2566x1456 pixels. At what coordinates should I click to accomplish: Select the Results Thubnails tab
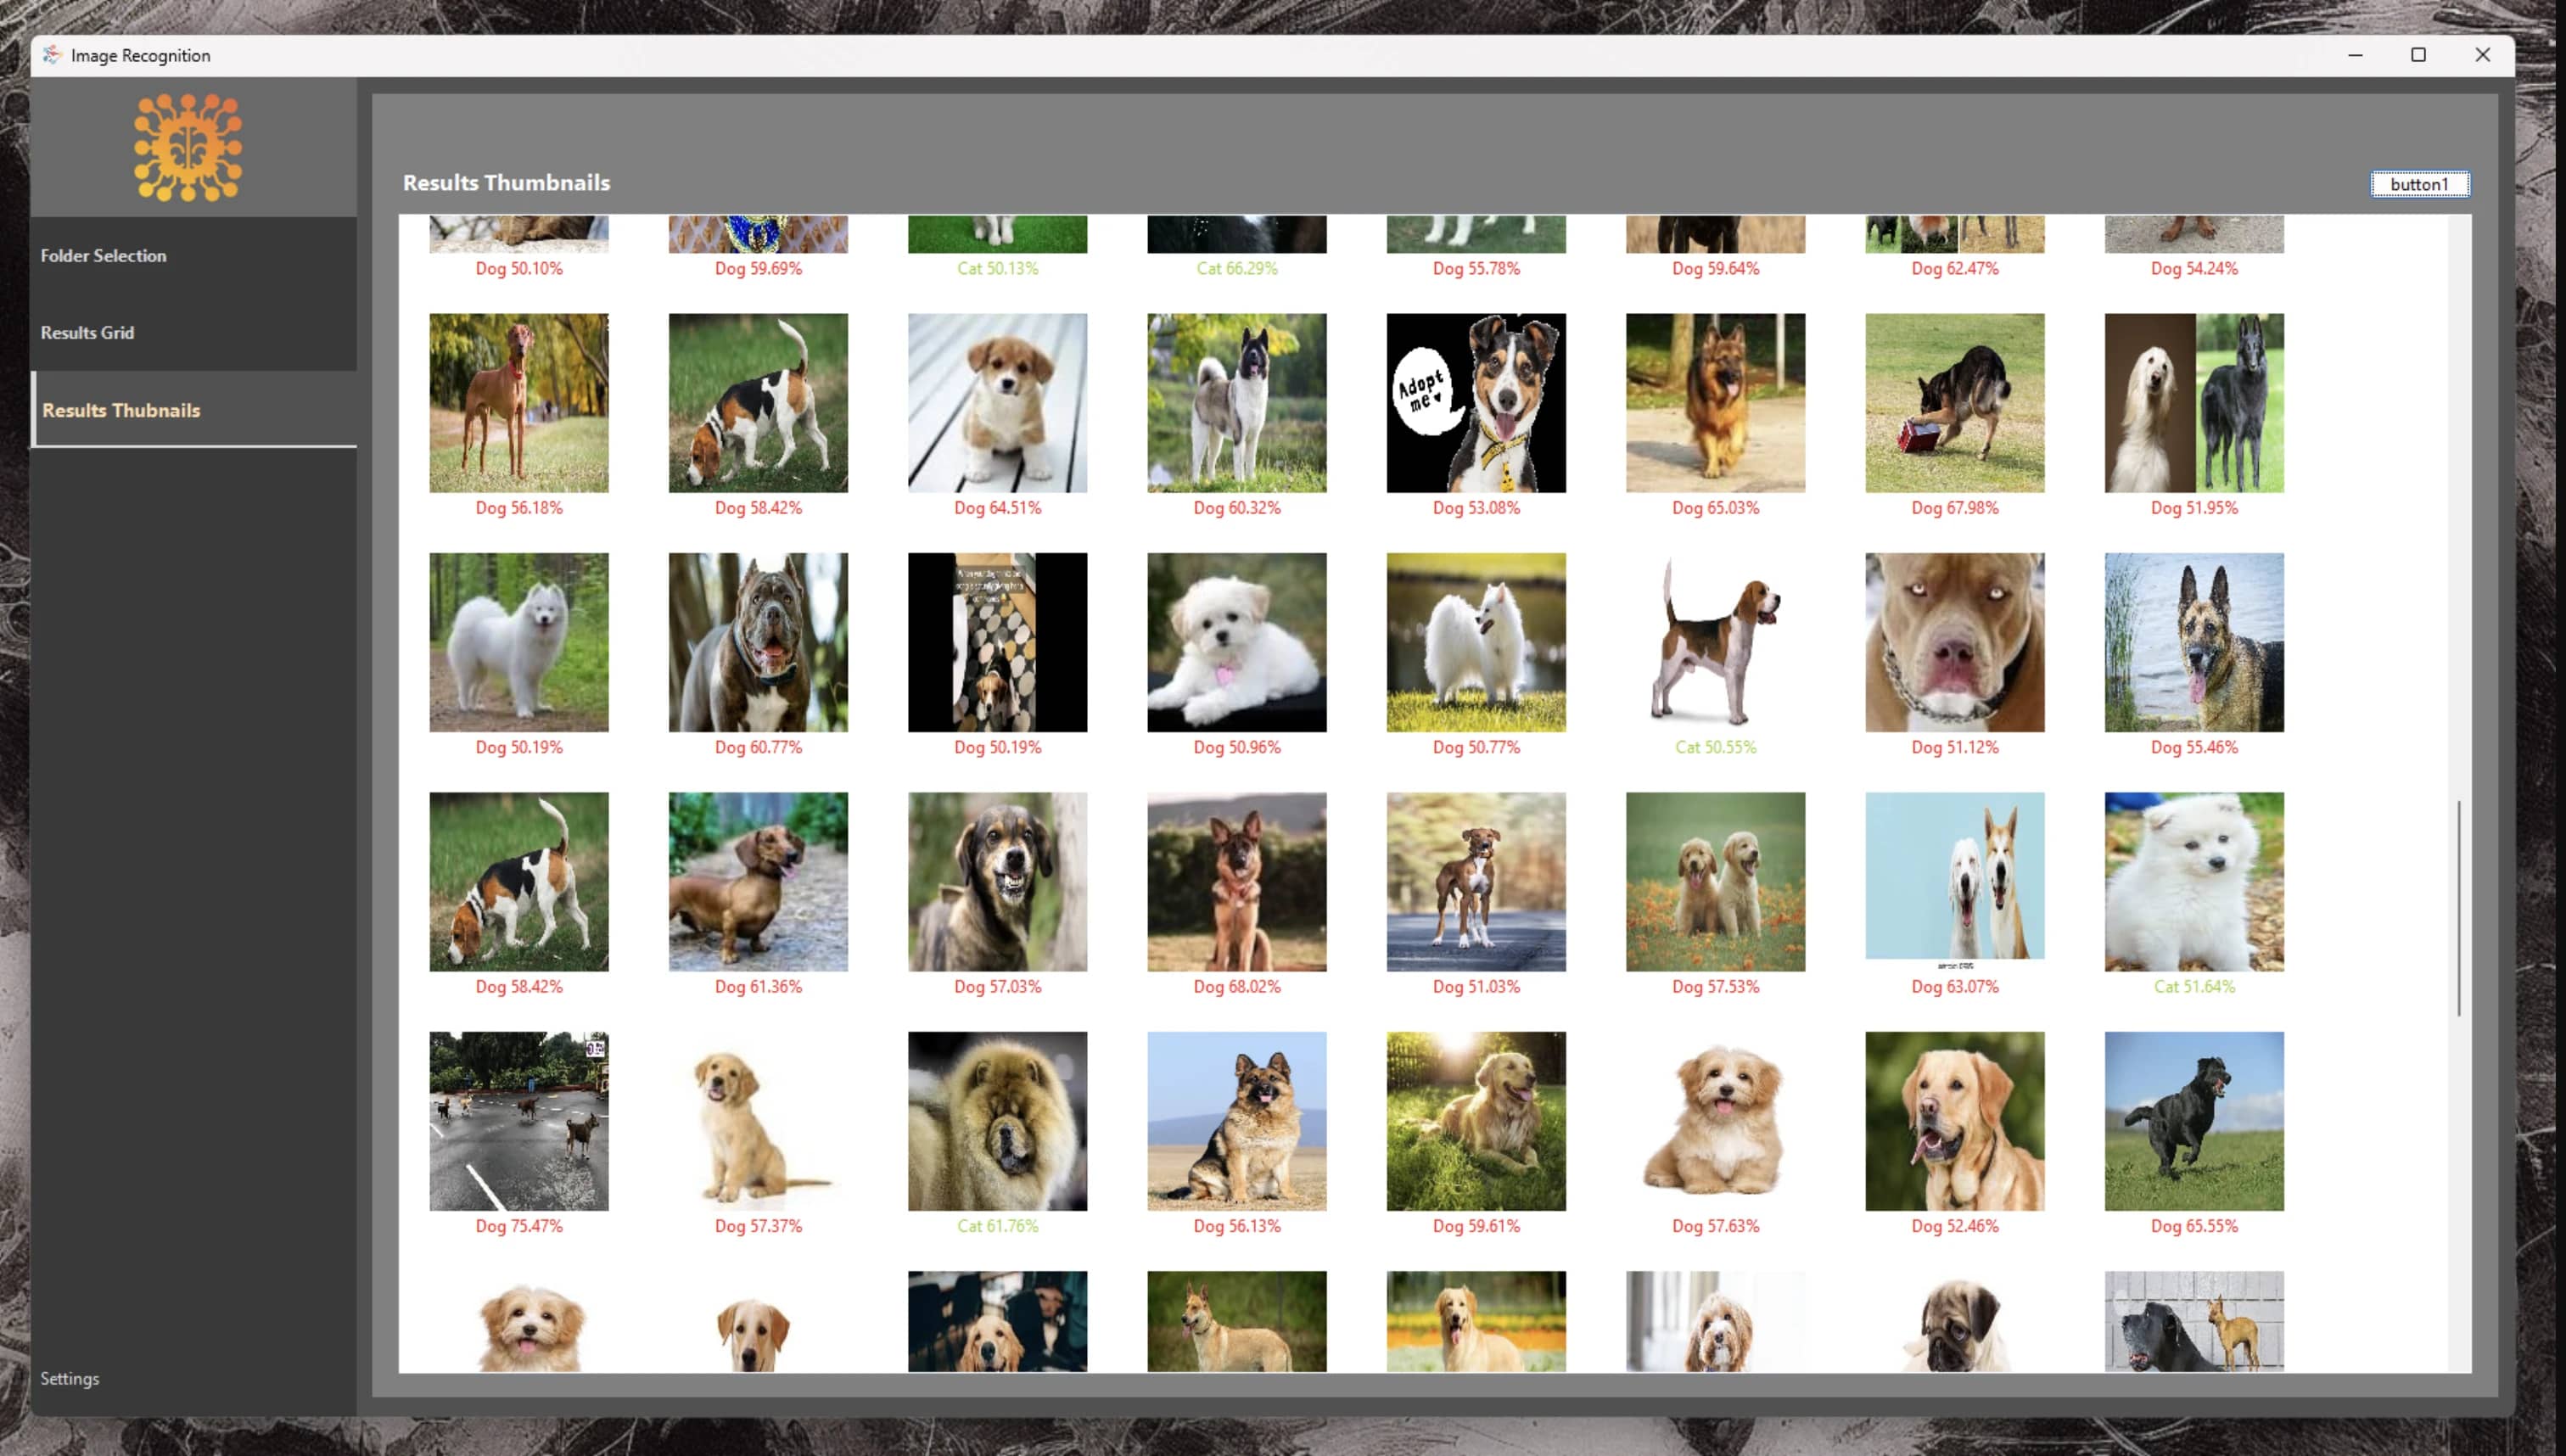pos(193,410)
